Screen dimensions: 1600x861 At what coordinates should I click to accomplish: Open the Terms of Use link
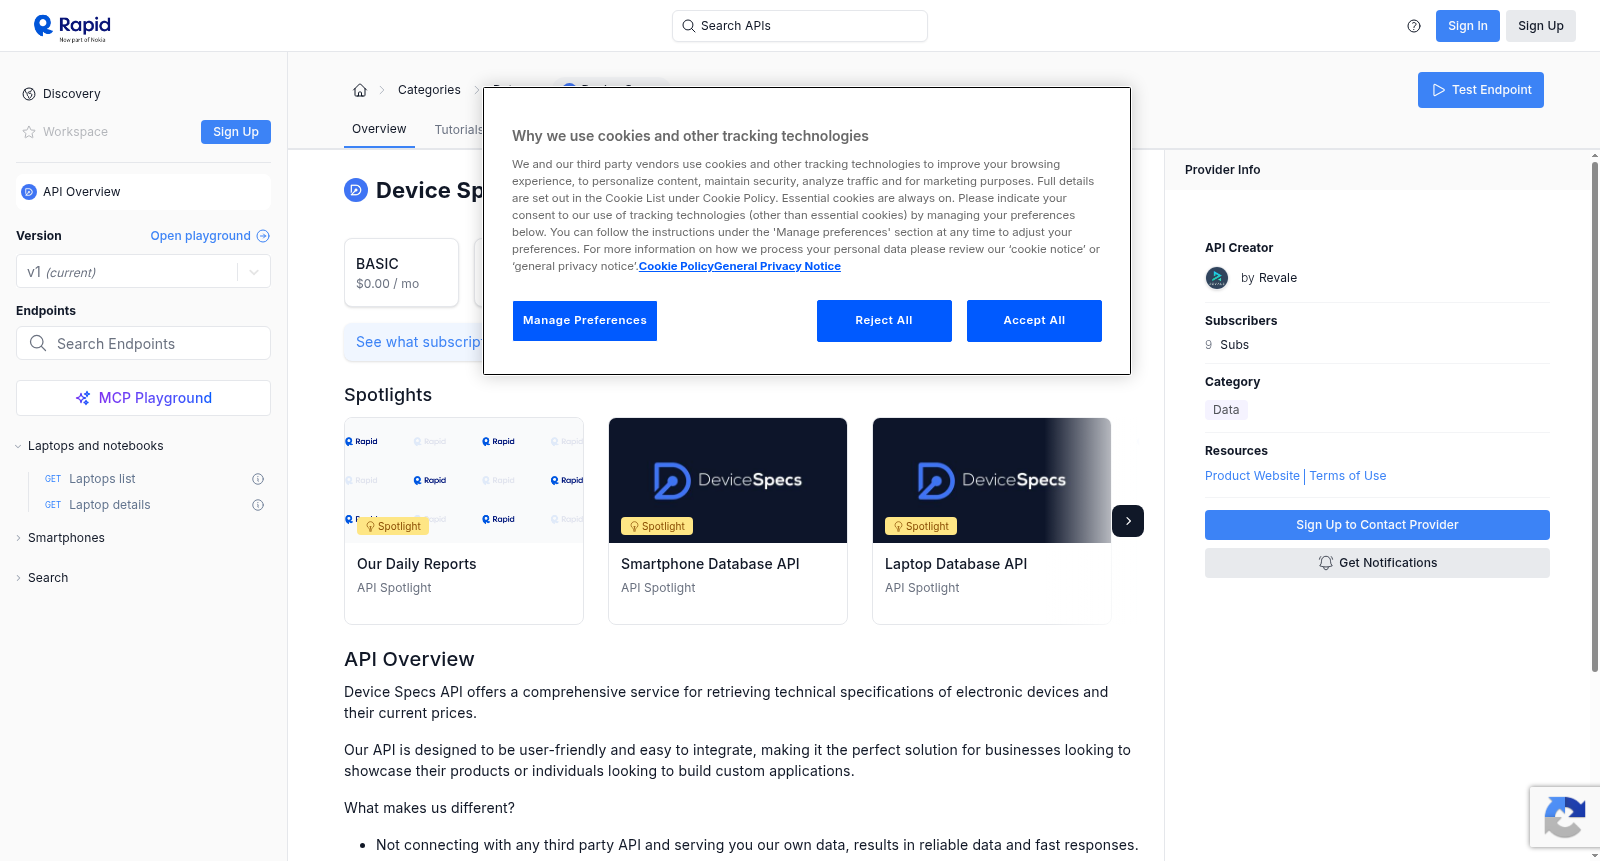1348,476
